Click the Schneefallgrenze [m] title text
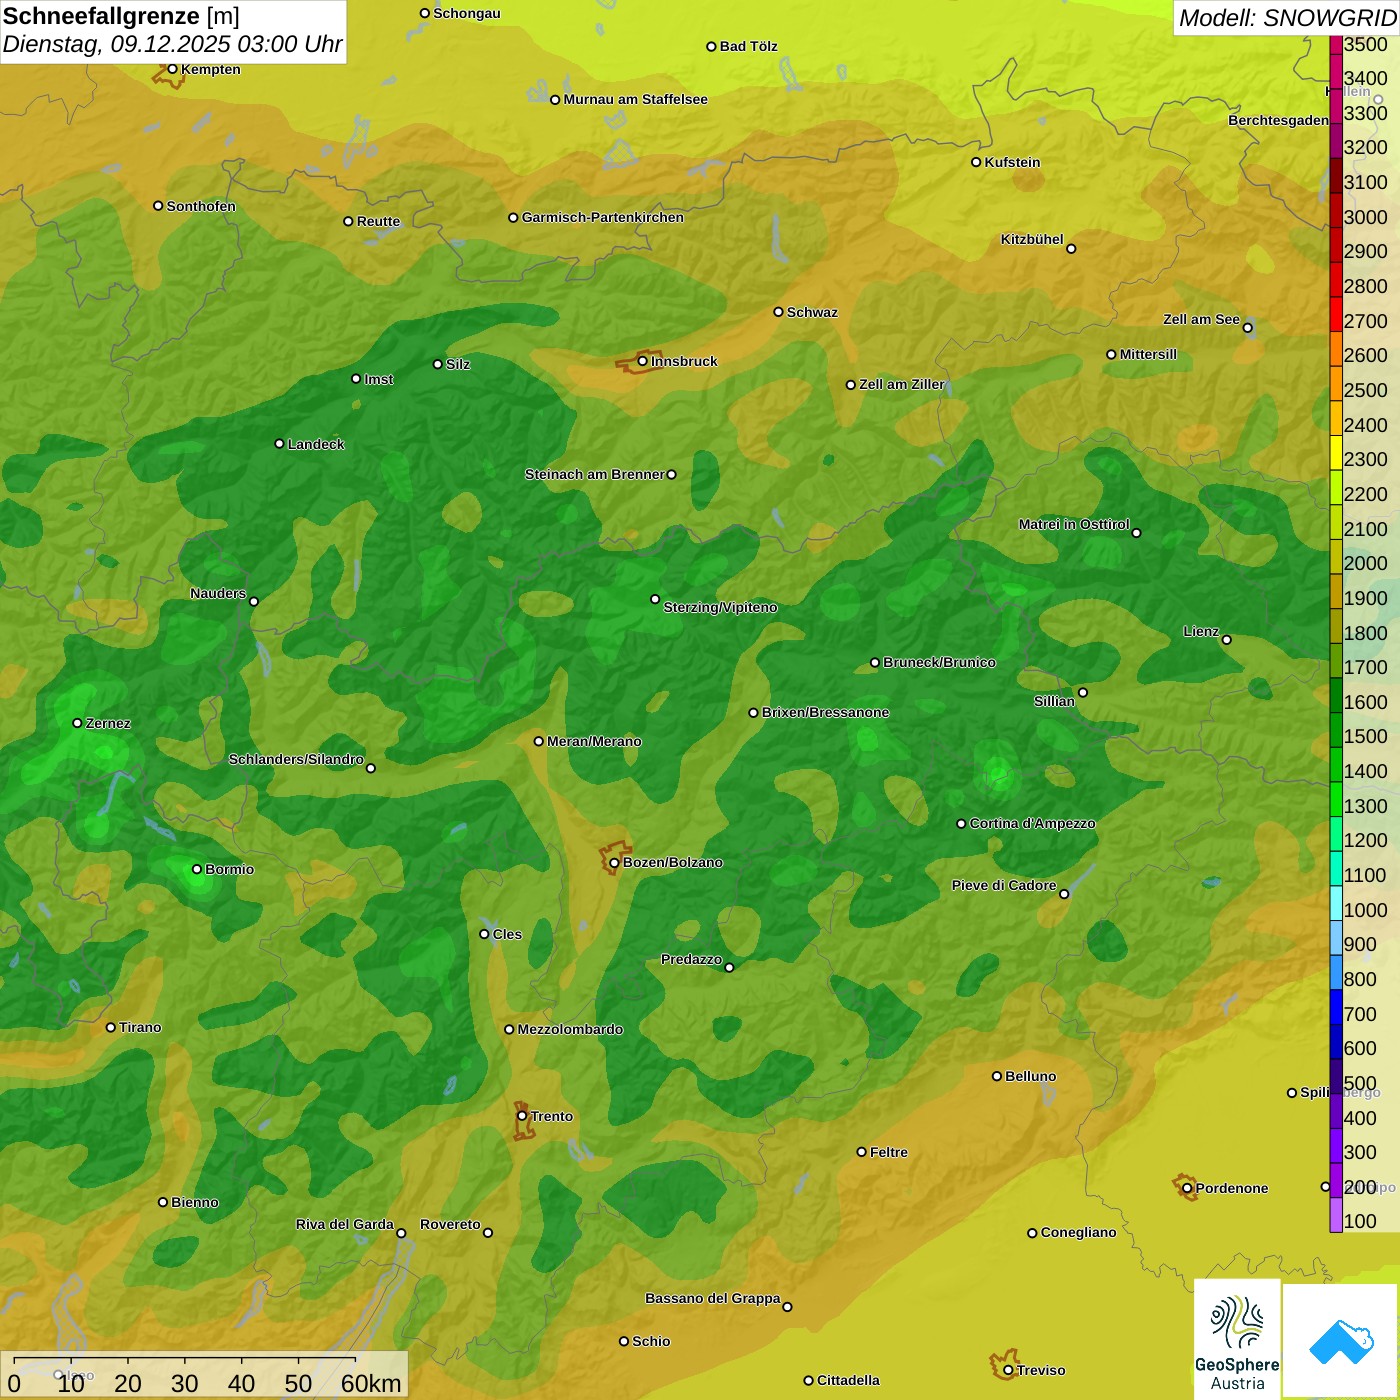The height and width of the screenshot is (1400, 1400). click(x=121, y=16)
